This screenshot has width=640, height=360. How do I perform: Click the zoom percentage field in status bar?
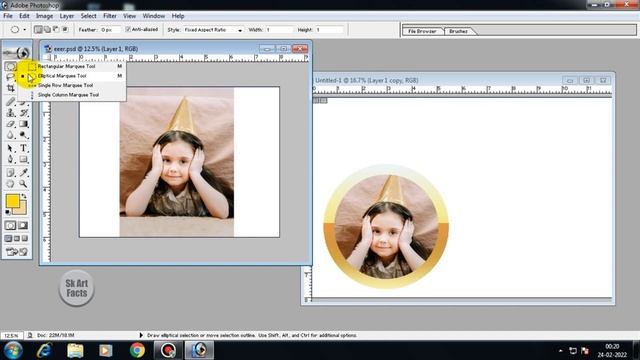(x=12, y=335)
